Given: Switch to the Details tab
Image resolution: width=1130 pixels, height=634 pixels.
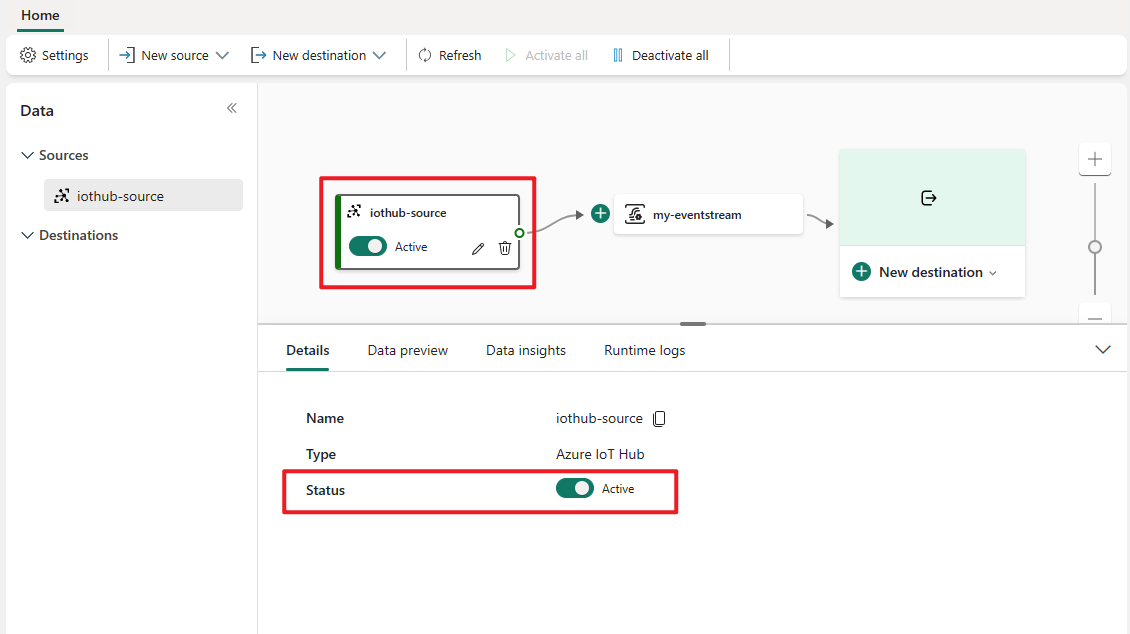Looking at the screenshot, I should pos(308,350).
